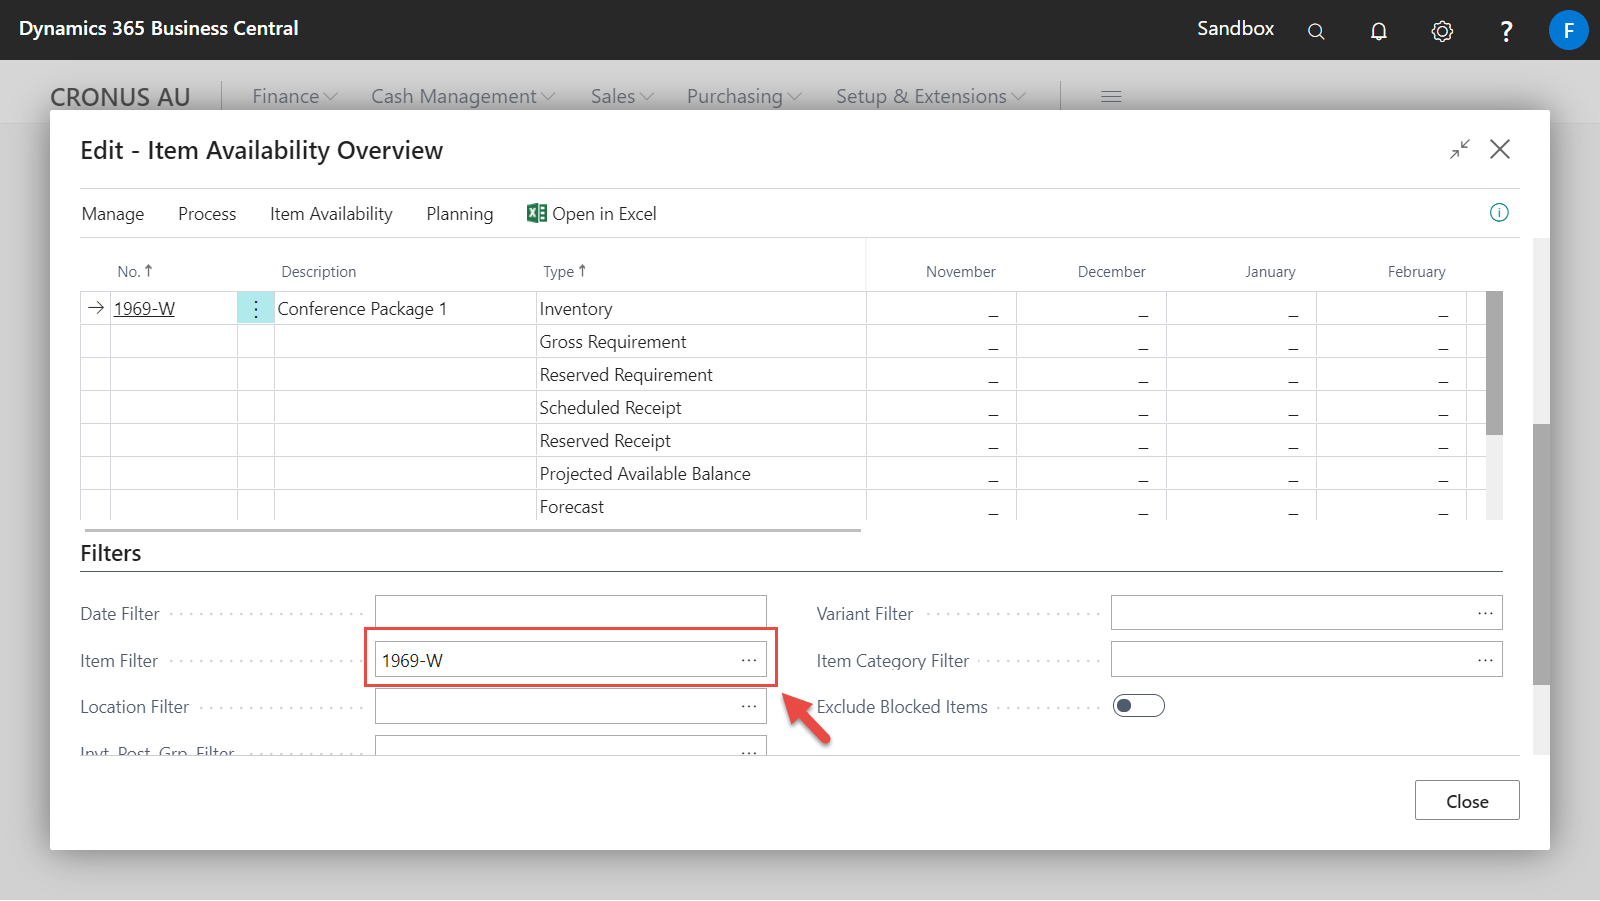
Task: Click the info circle icon in dialog
Action: pyautogui.click(x=1499, y=212)
